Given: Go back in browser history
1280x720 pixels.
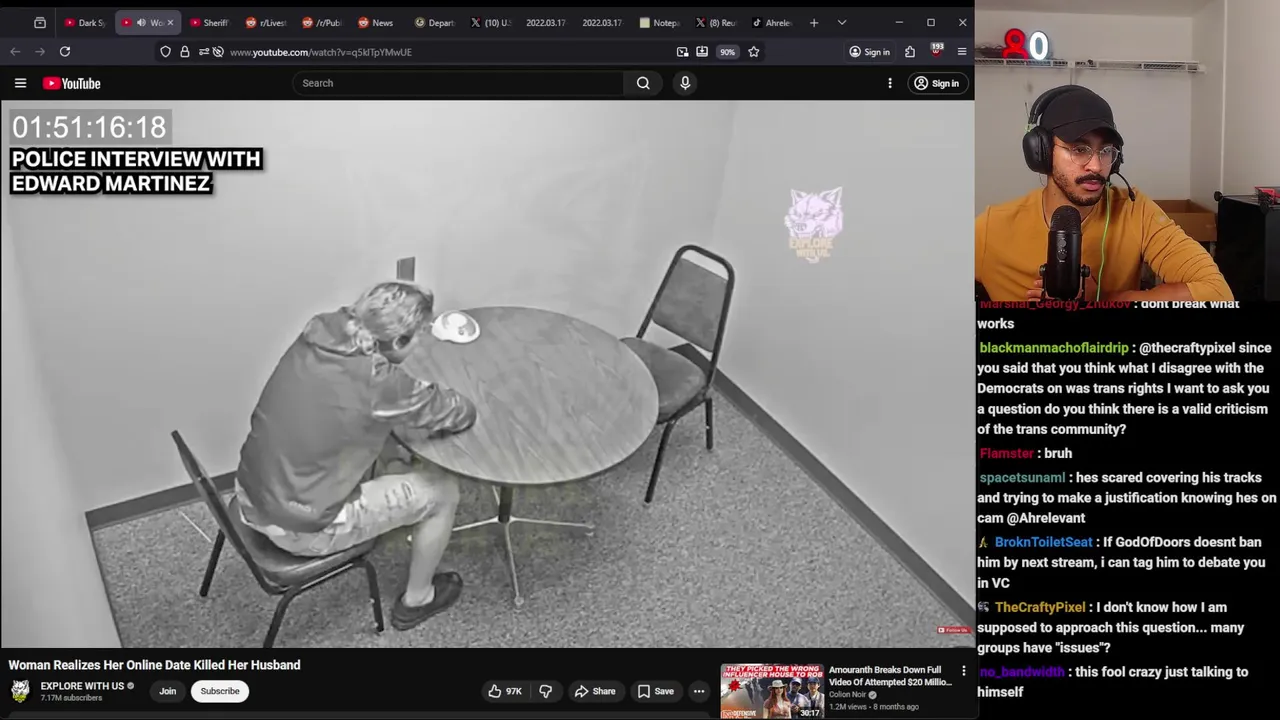Looking at the screenshot, I should point(15,52).
